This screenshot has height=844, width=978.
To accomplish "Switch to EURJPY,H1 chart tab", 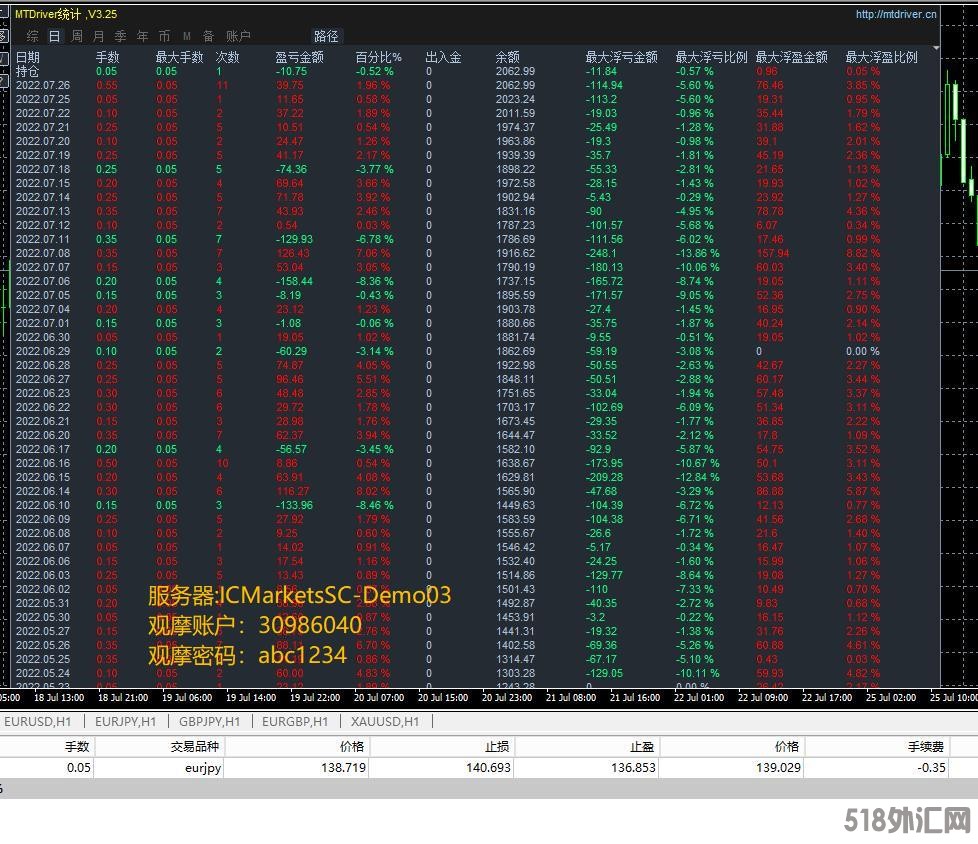I will [x=125, y=722].
